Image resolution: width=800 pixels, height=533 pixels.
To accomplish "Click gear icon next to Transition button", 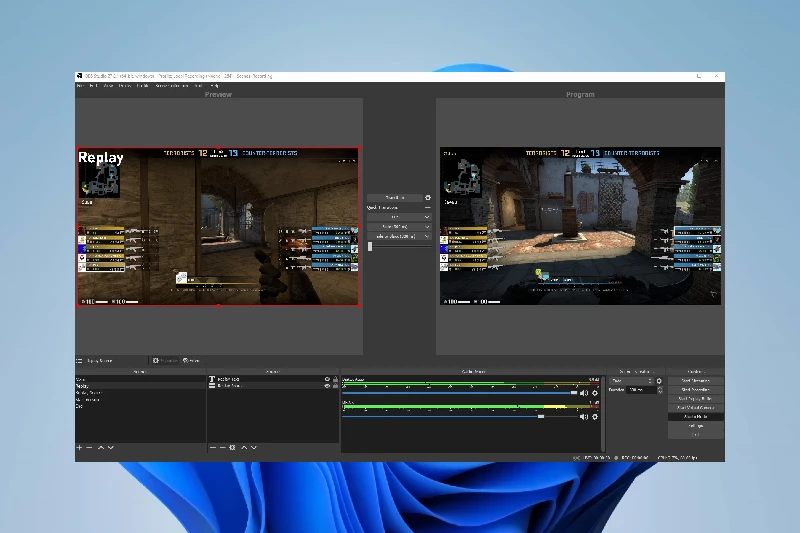I will click(428, 197).
